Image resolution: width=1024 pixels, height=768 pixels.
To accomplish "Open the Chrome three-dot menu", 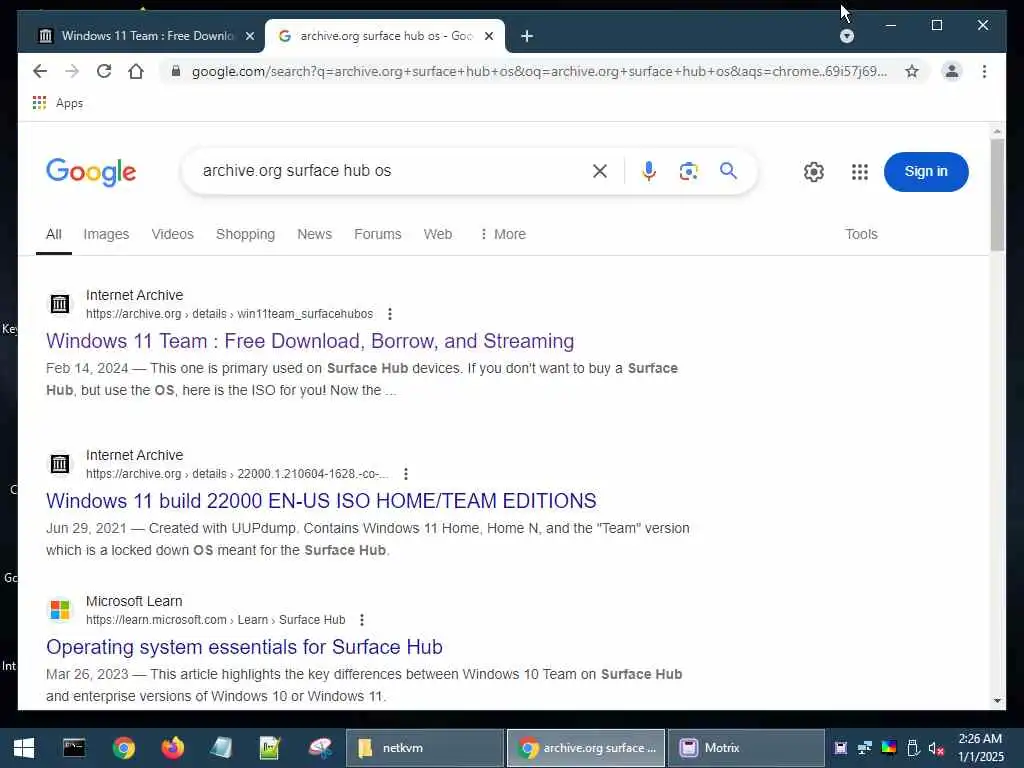I will click(984, 71).
